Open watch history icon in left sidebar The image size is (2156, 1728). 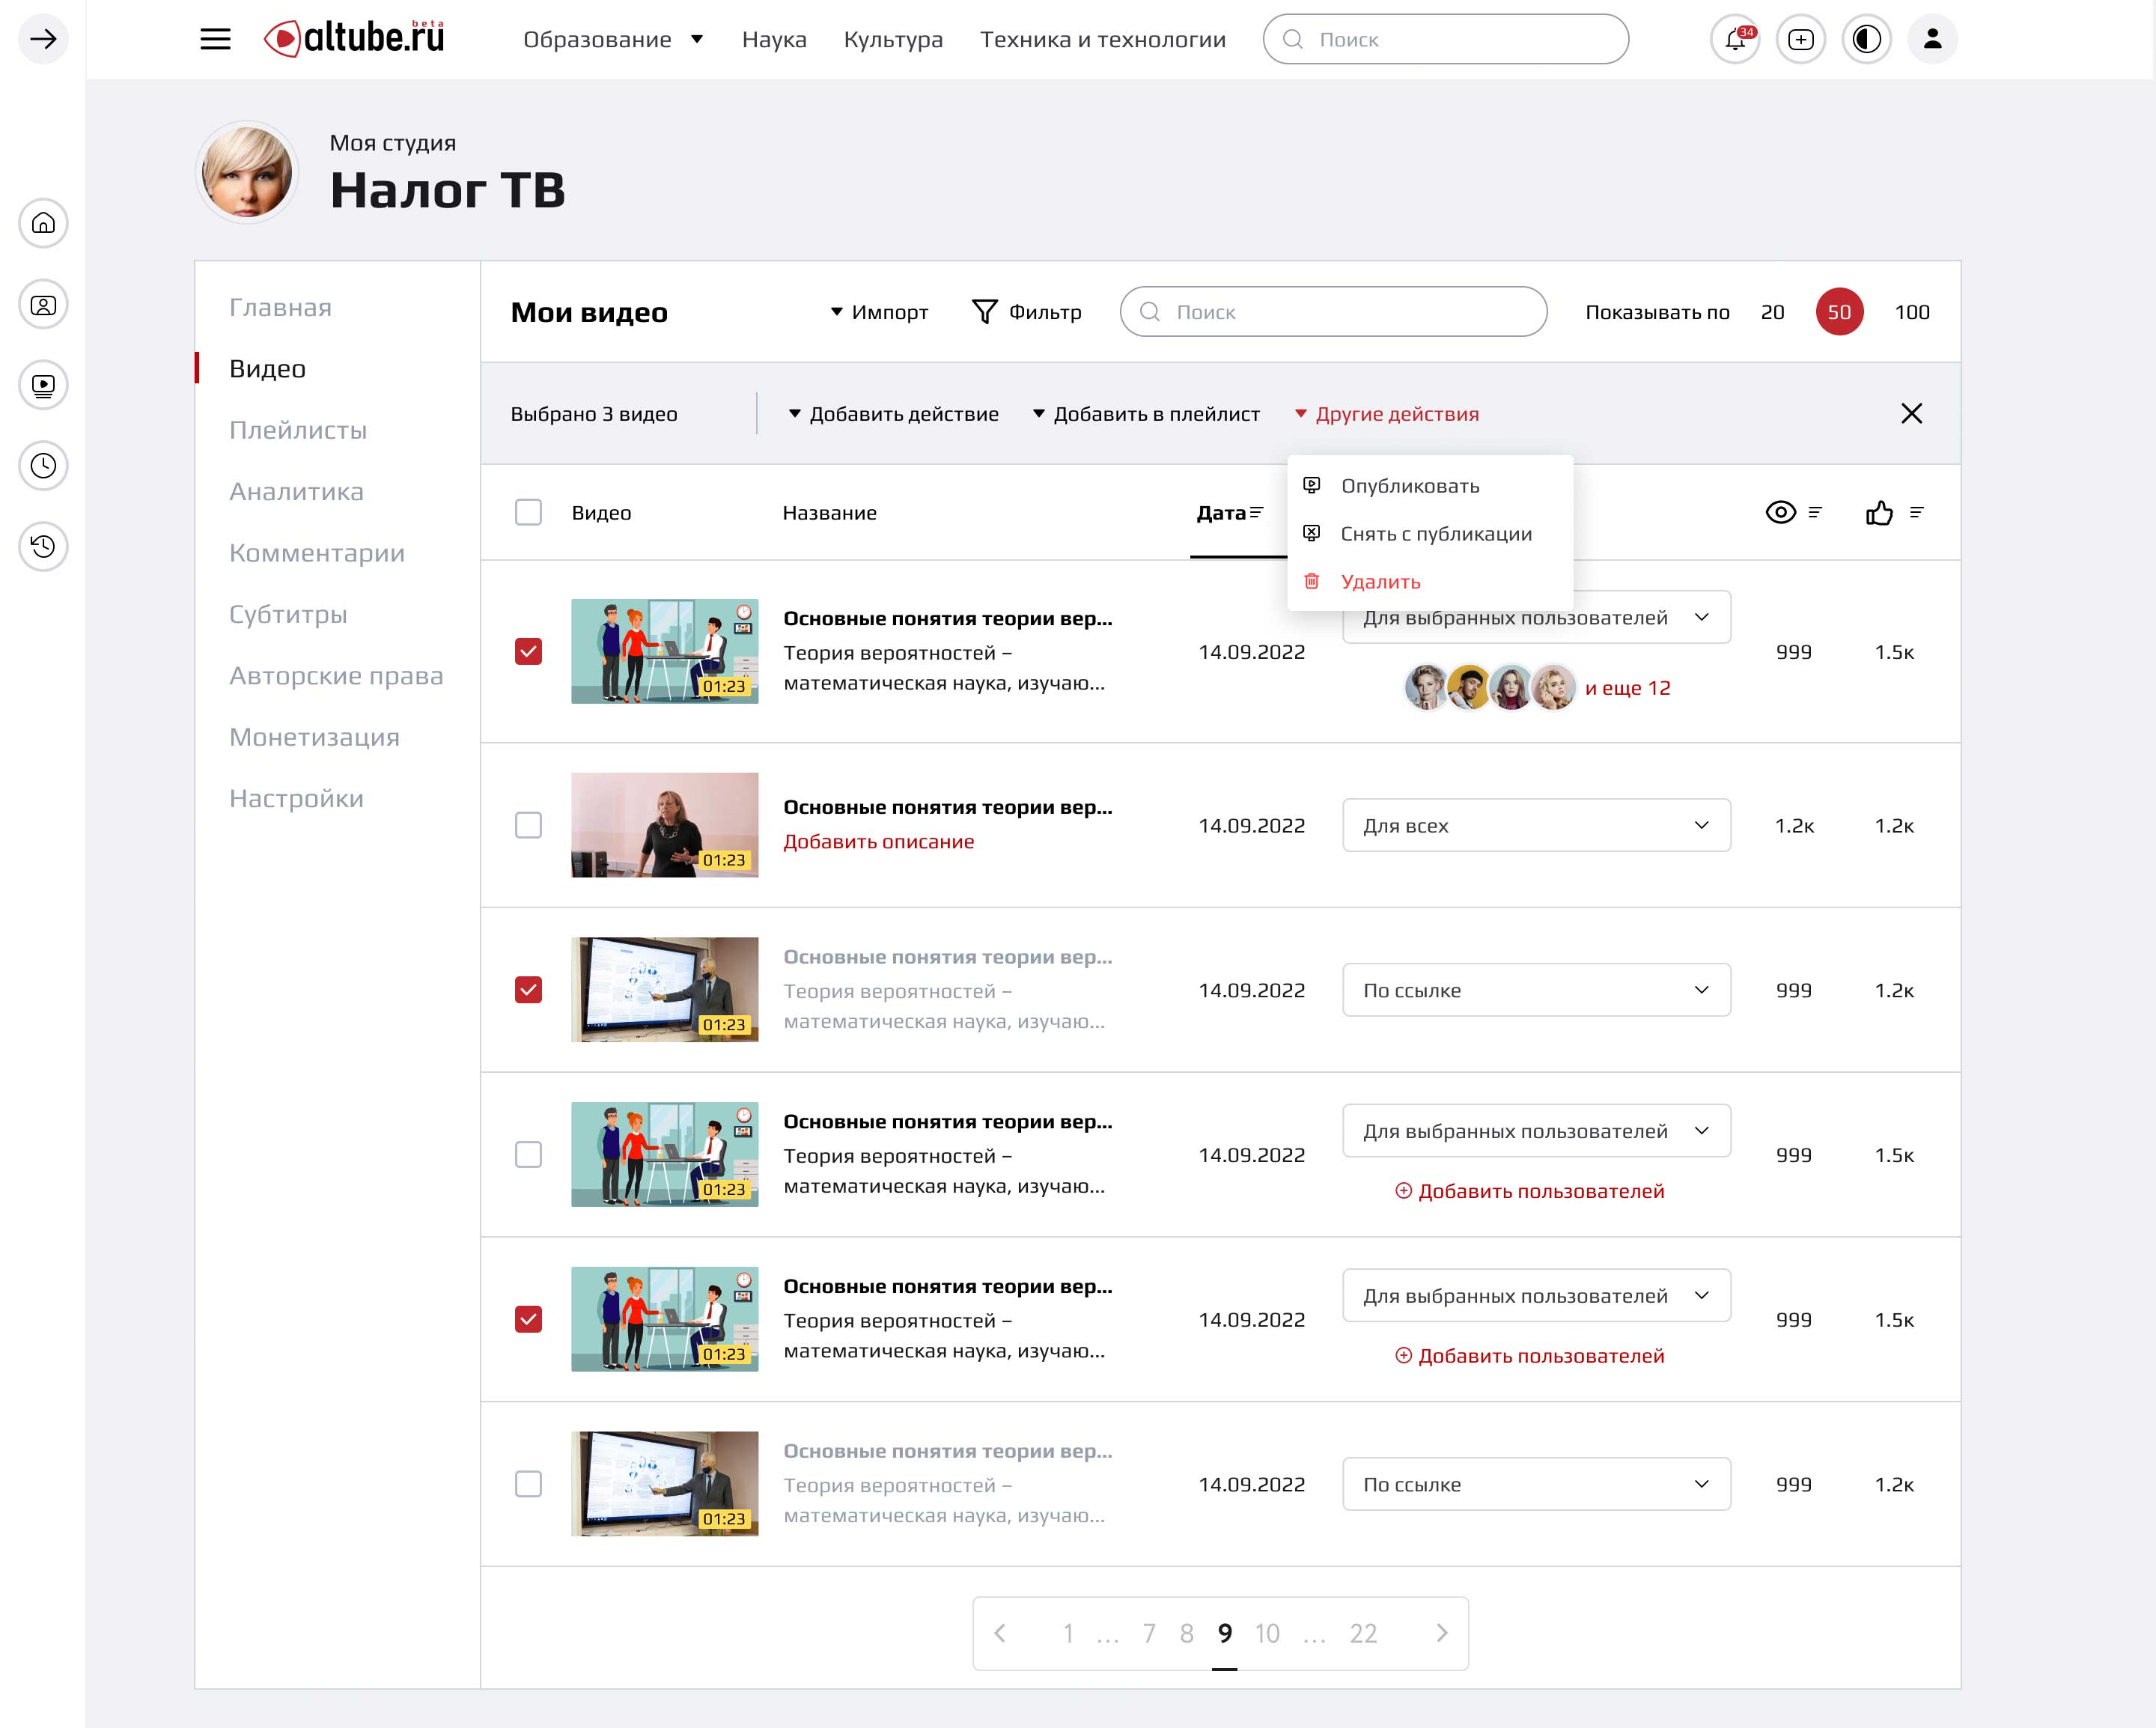(43, 546)
